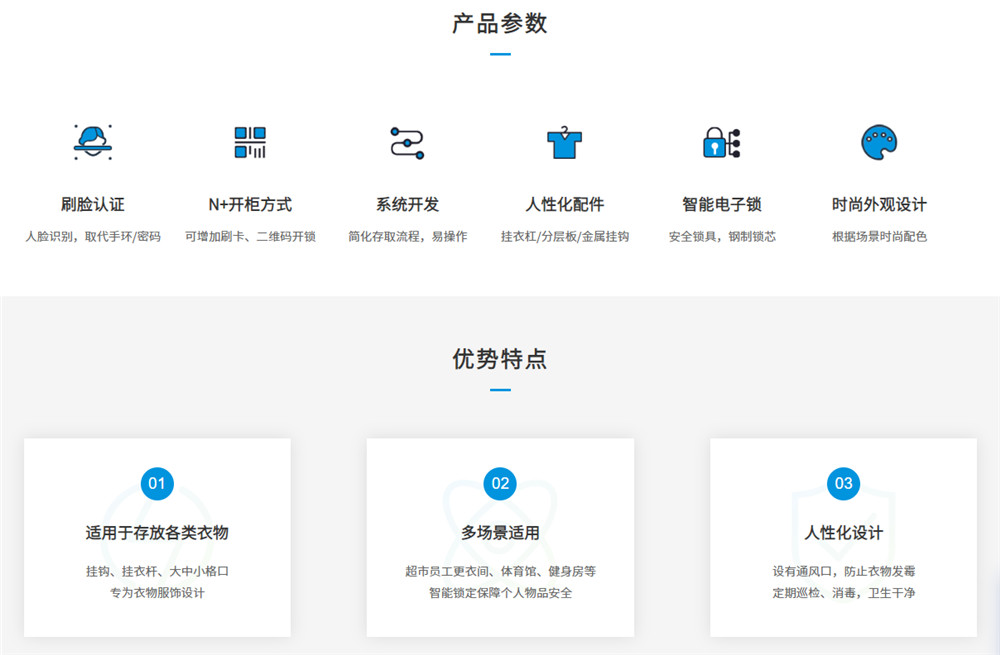Select the color palette icon
The height and width of the screenshot is (655, 1000).
pyautogui.click(x=879, y=142)
